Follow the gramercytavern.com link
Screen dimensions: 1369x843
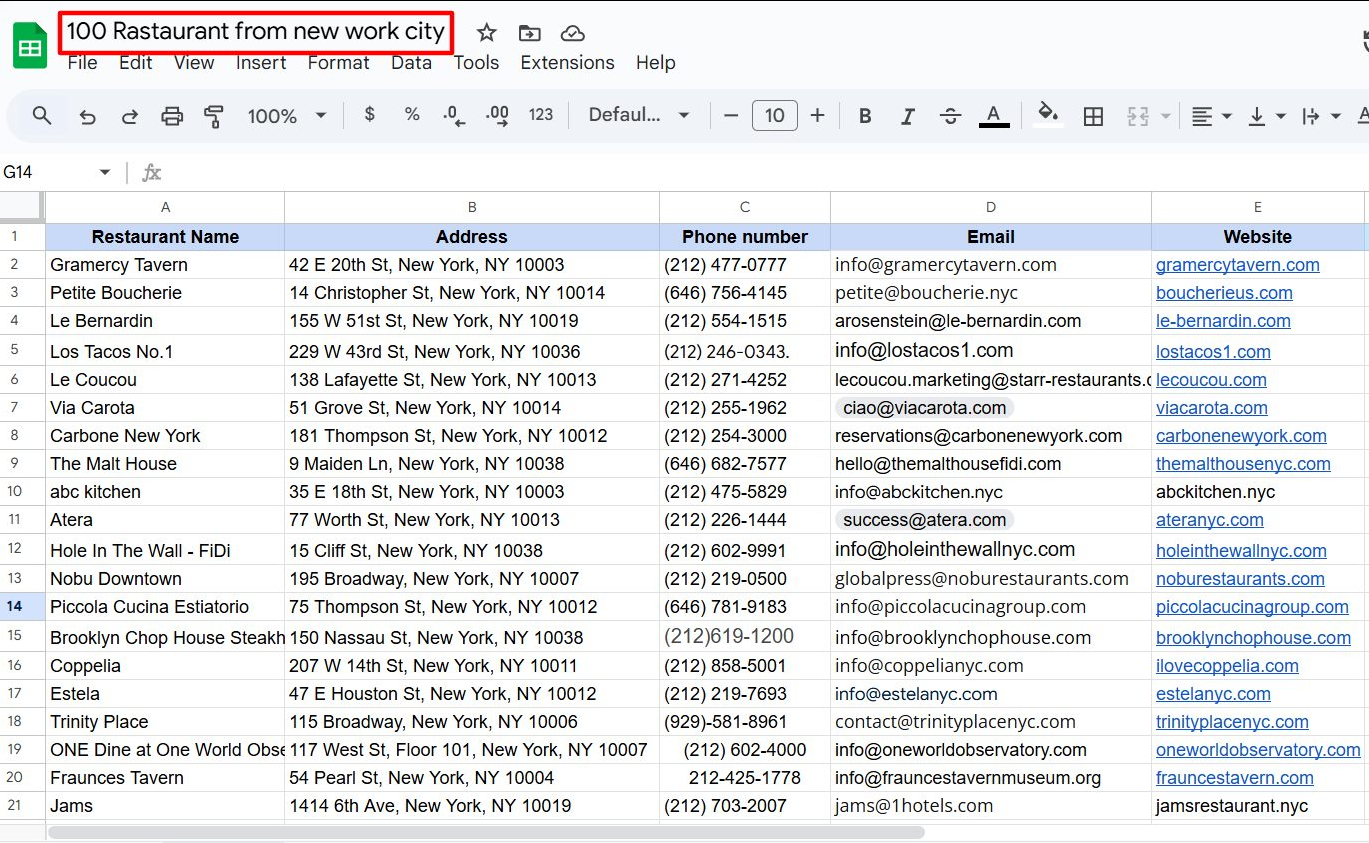pyautogui.click(x=1237, y=264)
